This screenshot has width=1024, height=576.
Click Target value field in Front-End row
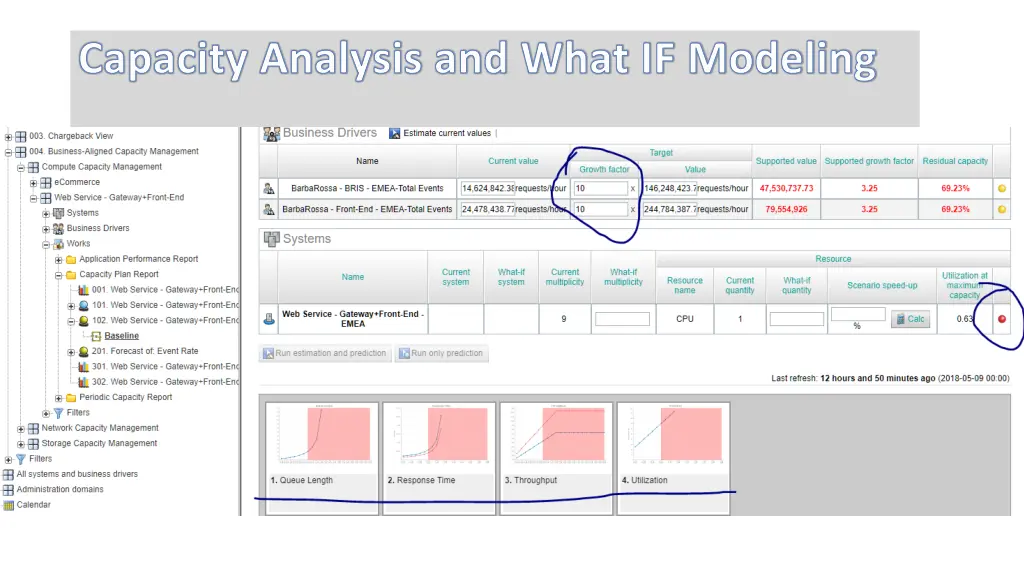click(669, 210)
